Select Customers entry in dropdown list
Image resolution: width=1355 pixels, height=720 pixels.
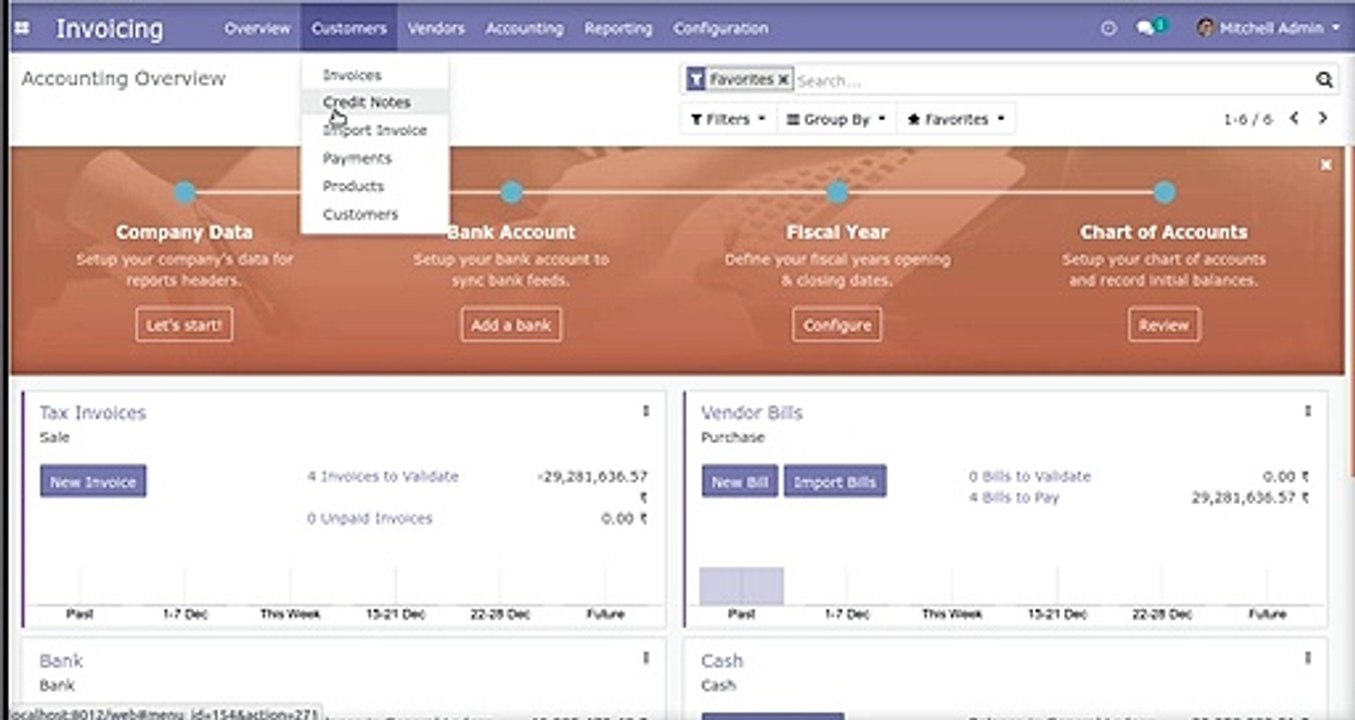pyautogui.click(x=375, y=214)
